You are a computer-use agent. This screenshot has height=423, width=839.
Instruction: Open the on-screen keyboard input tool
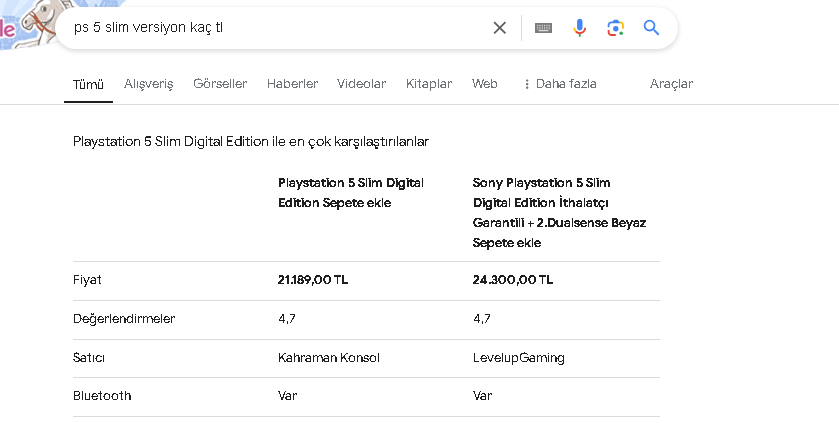[543, 28]
